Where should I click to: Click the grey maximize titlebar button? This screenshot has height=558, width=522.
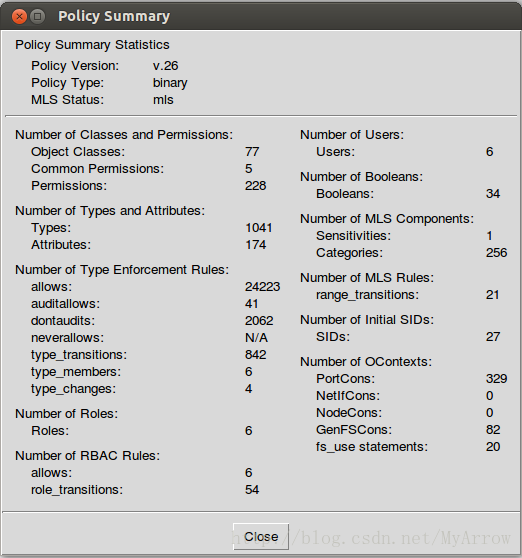click(37, 16)
